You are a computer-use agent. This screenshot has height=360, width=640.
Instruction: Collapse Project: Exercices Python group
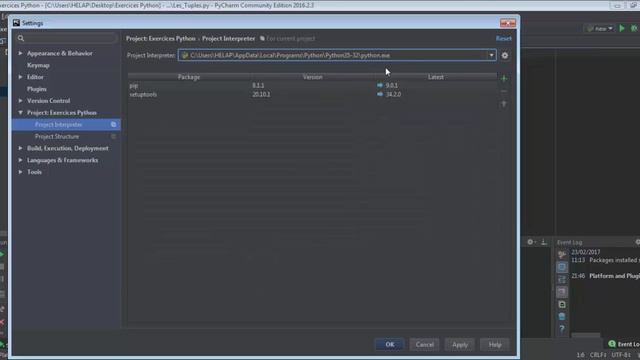20,112
